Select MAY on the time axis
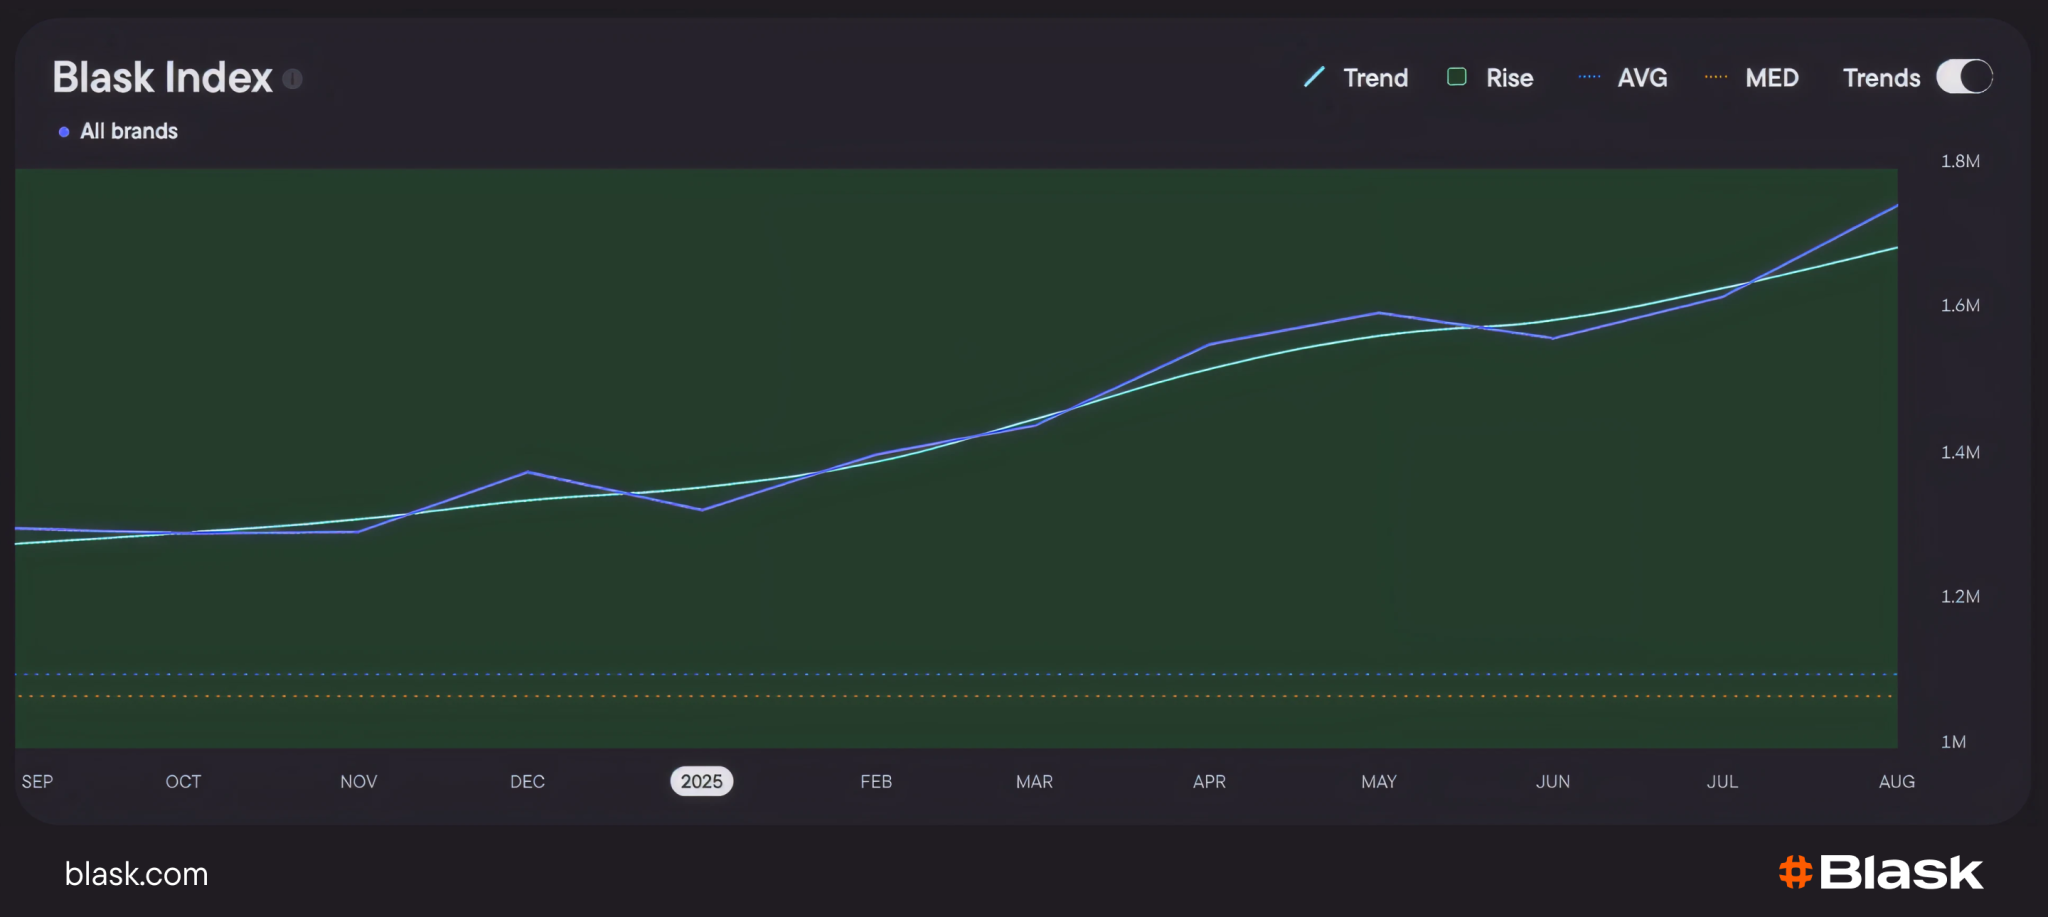This screenshot has height=917, width=2048. click(1378, 781)
